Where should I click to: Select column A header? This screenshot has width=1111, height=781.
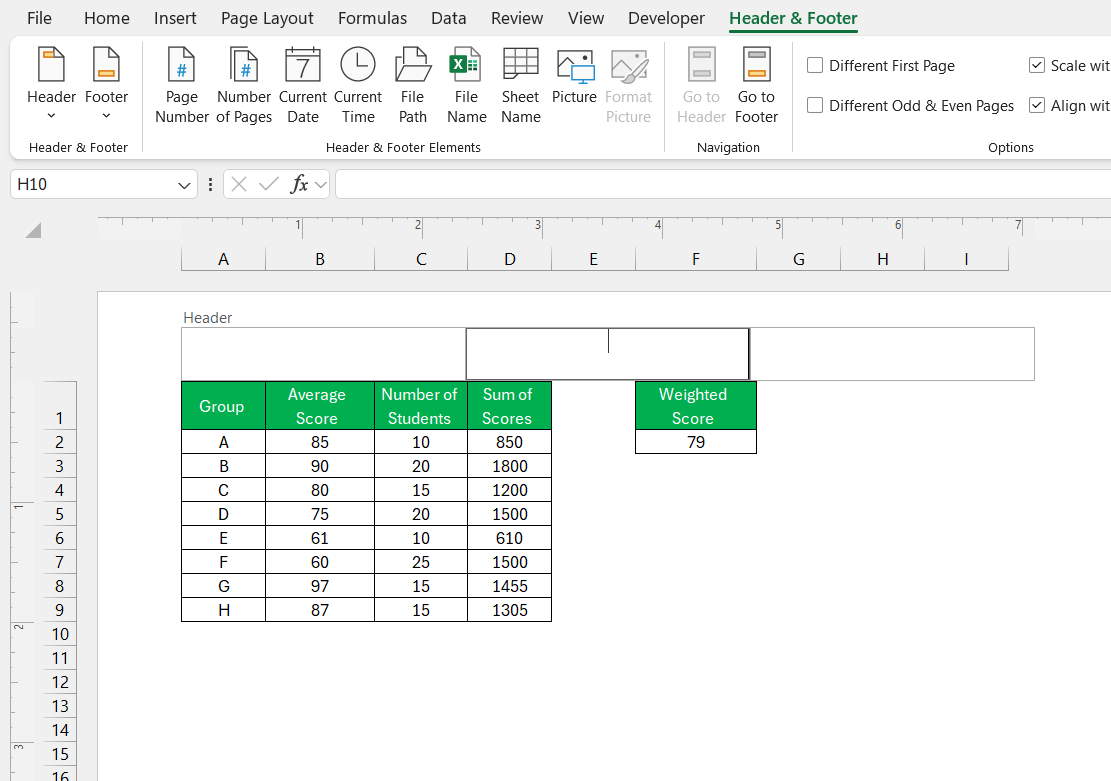[x=223, y=259]
